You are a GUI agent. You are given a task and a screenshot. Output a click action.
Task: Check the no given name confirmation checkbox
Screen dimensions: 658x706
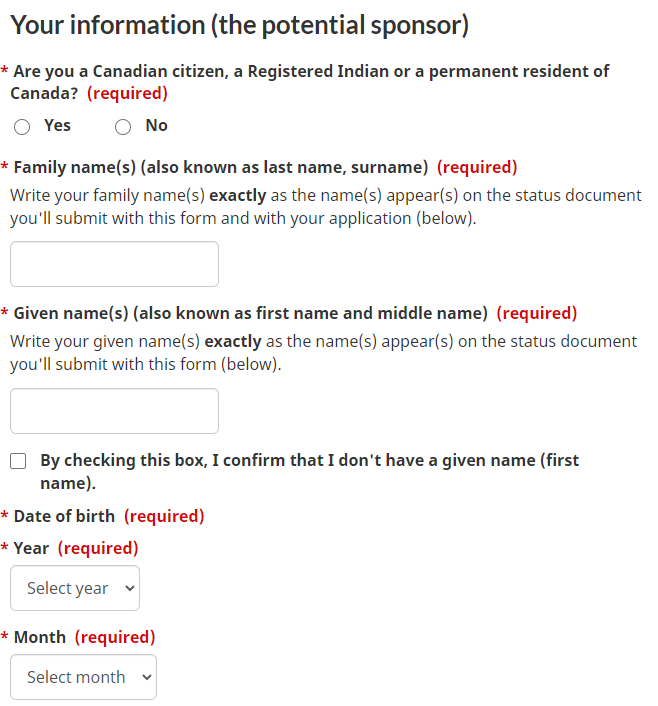pyautogui.click(x=18, y=461)
